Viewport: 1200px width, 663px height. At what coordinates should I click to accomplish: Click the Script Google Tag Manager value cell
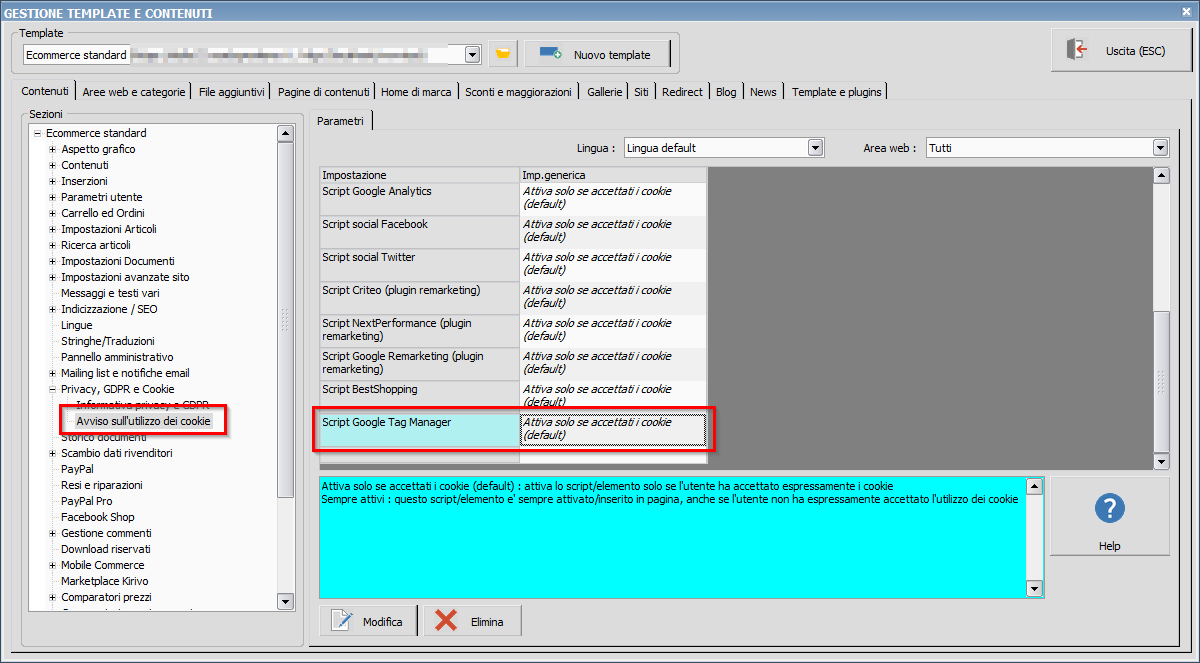(x=613, y=430)
